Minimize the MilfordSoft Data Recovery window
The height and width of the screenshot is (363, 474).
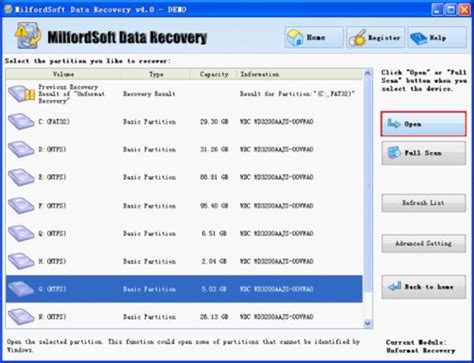tap(438, 10)
